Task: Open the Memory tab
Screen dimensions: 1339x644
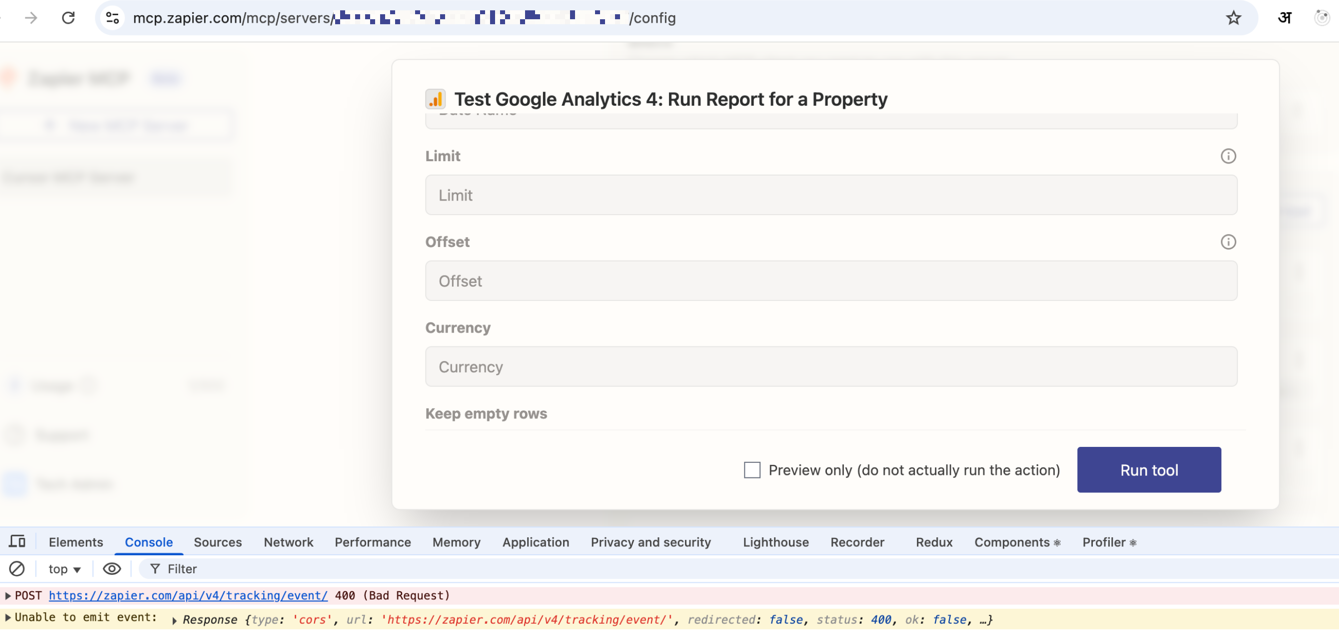Action: pos(456,542)
